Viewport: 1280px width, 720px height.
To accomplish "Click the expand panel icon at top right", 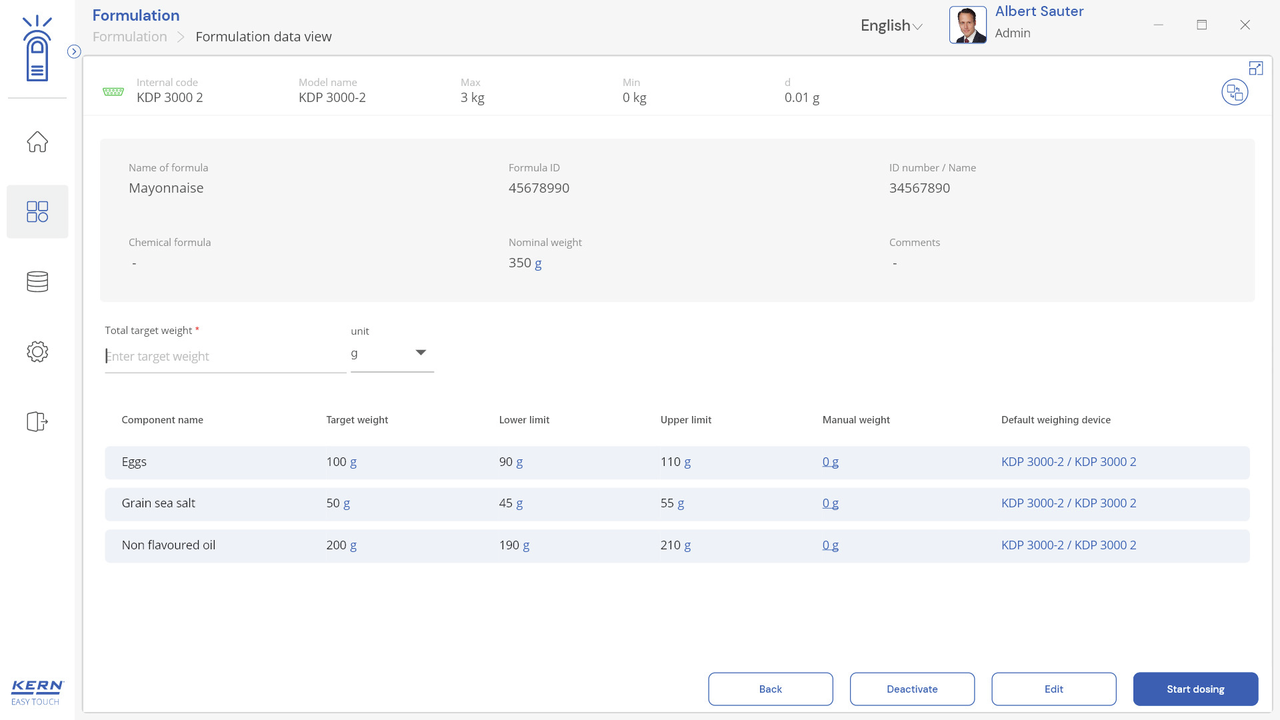I will pos(1256,68).
